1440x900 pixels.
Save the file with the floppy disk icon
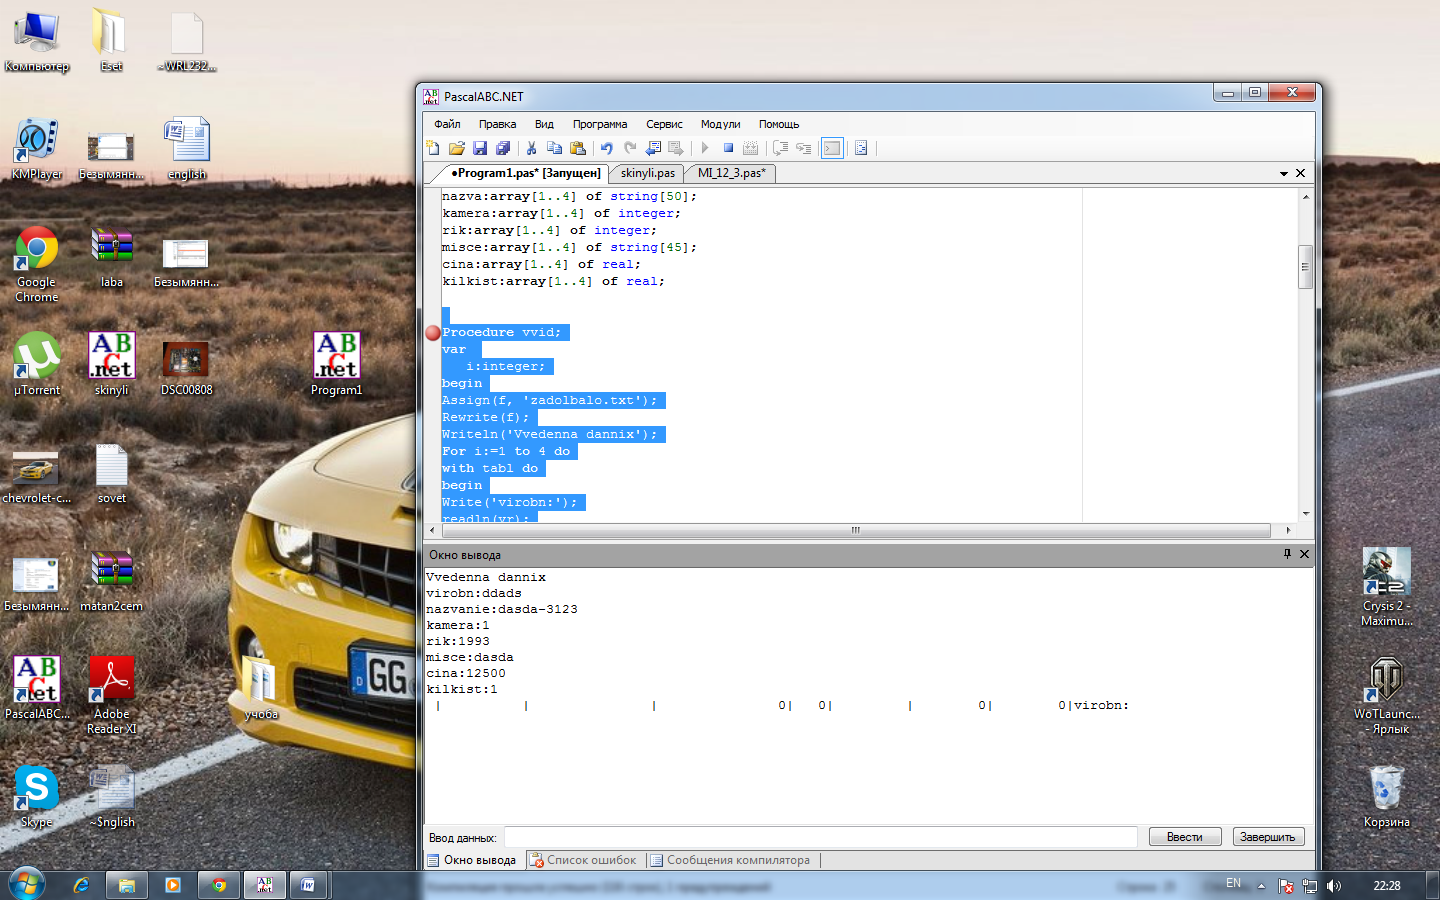coord(480,148)
